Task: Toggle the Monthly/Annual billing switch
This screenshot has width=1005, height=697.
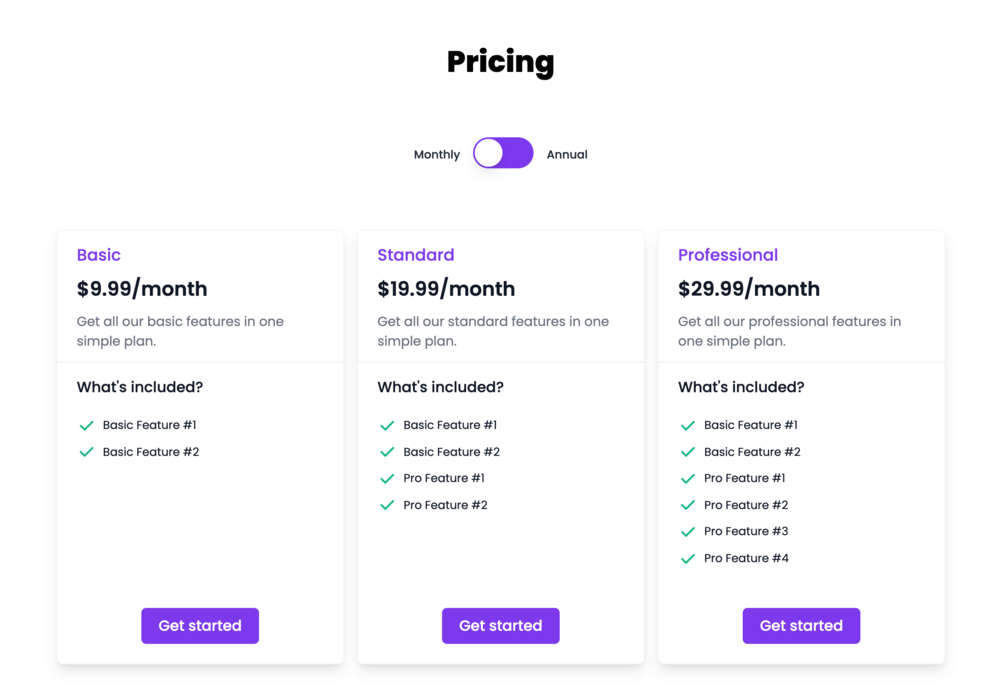Action: click(x=503, y=153)
